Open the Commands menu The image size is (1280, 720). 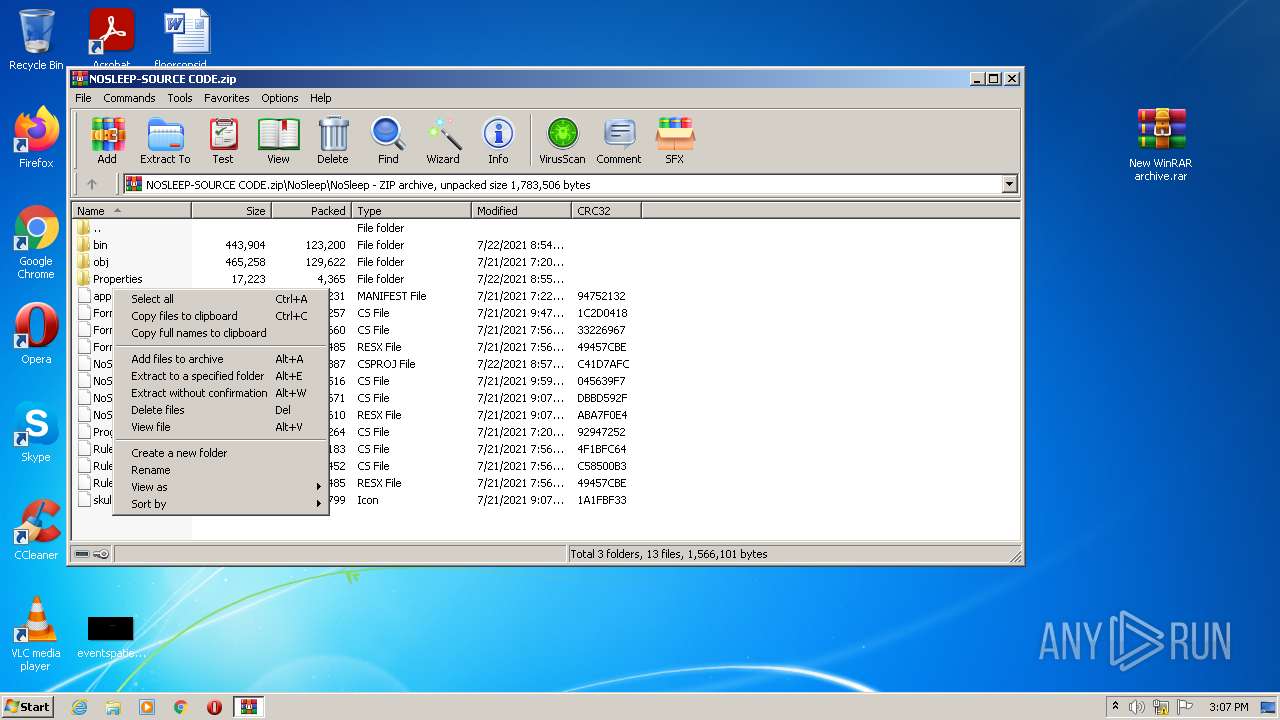(x=129, y=98)
